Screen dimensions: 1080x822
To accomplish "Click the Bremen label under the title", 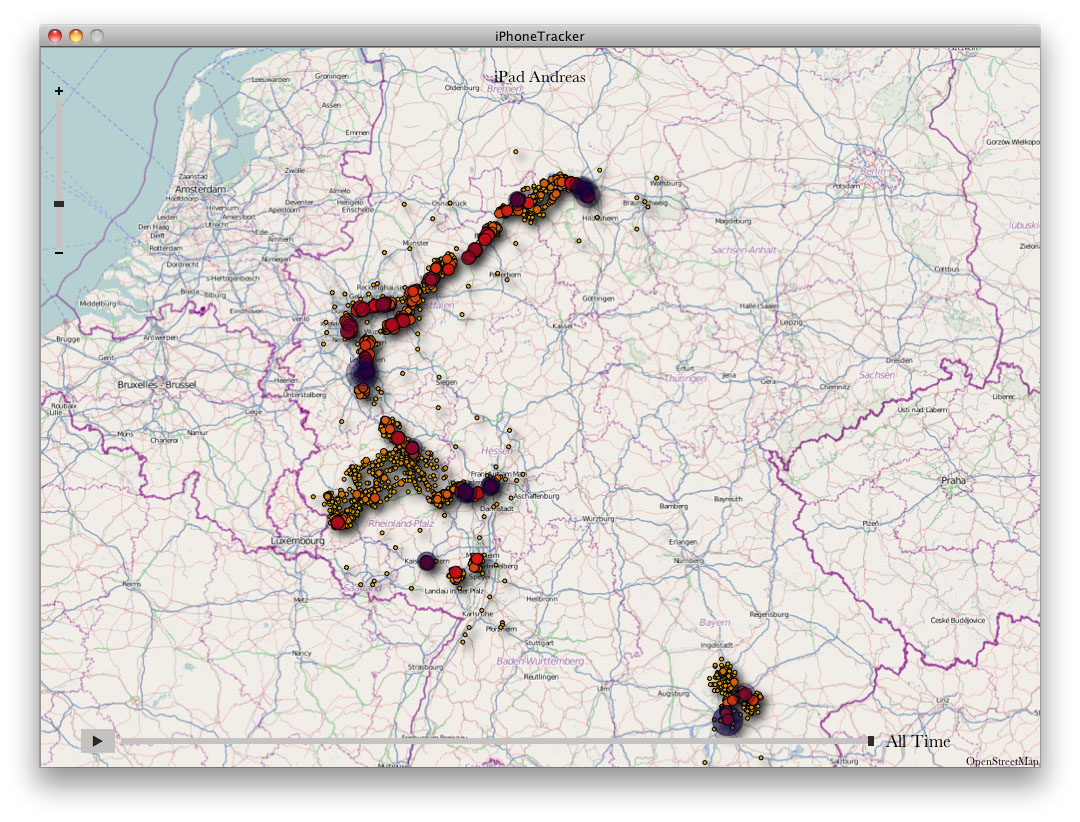I will click(x=504, y=89).
